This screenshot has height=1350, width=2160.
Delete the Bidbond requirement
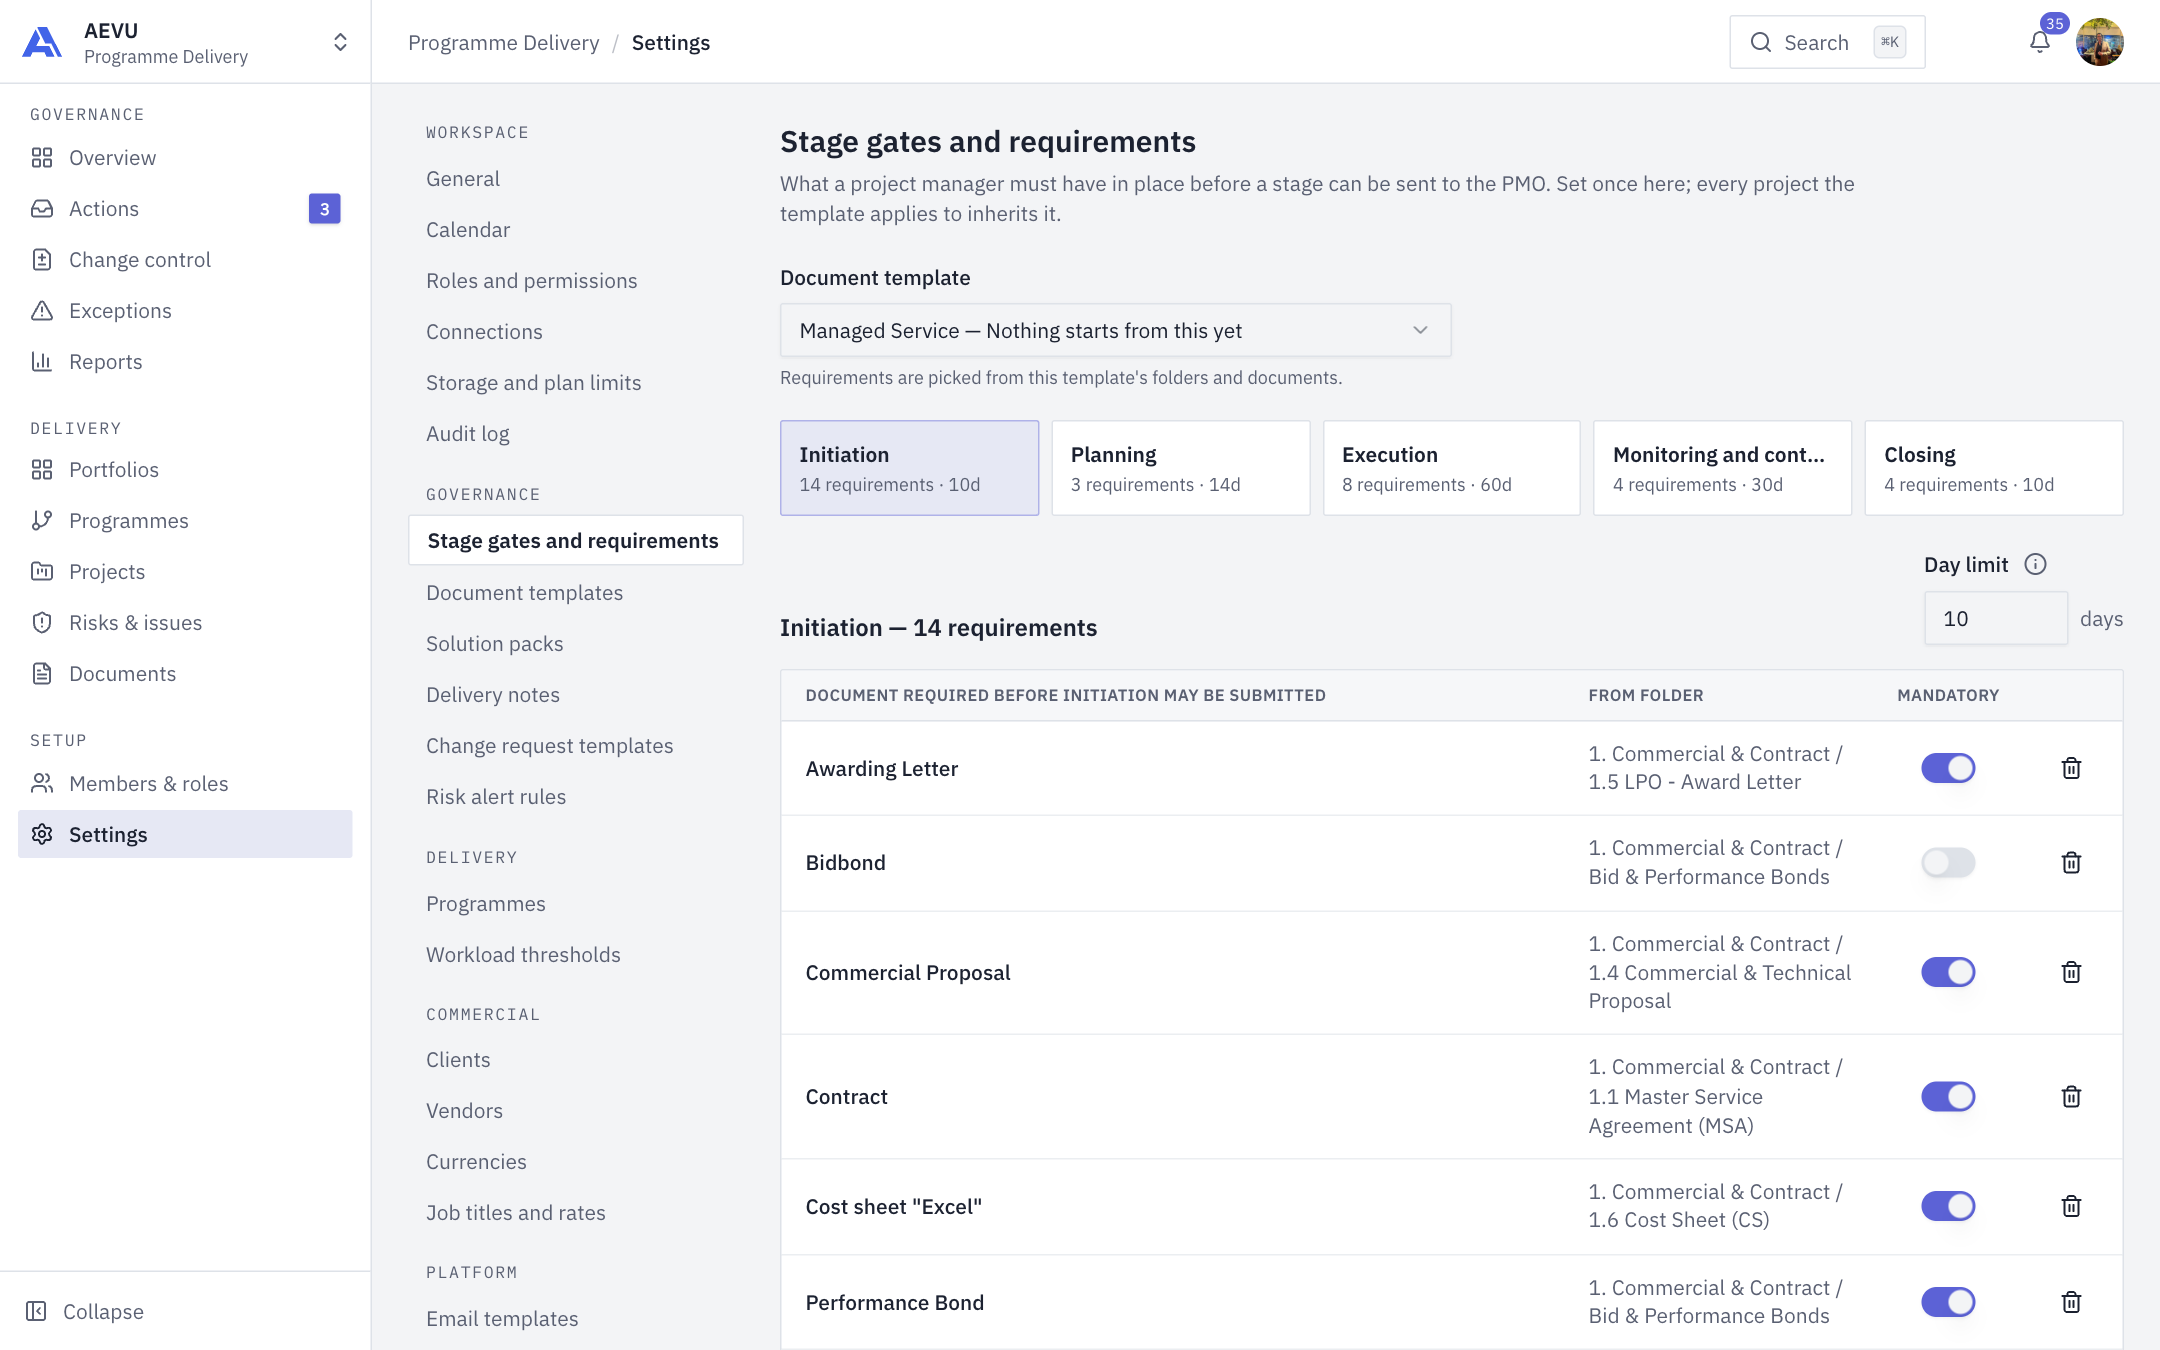point(2071,862)
